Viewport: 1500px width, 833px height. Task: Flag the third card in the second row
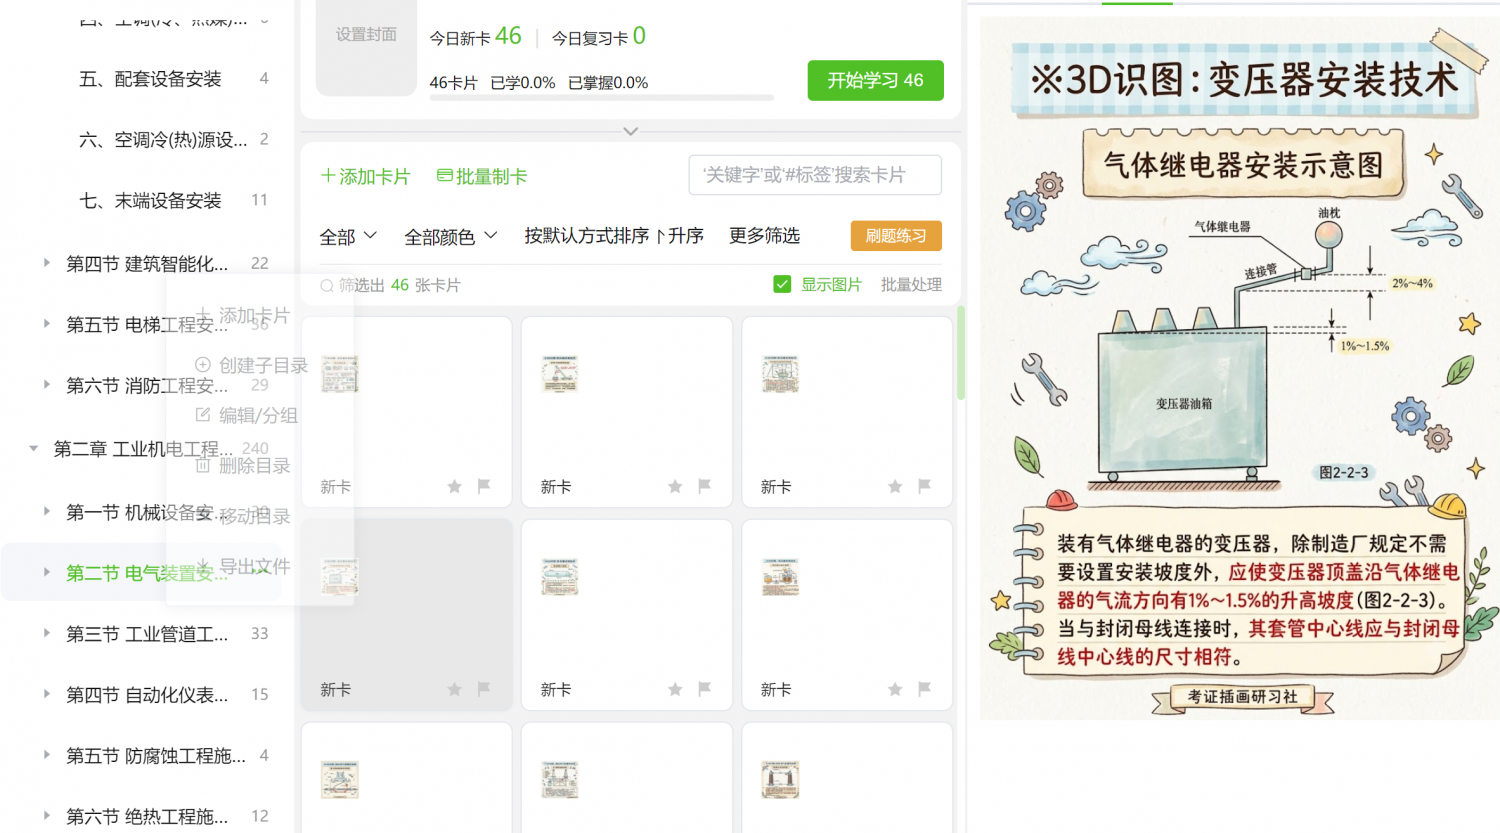pos(924,689)
